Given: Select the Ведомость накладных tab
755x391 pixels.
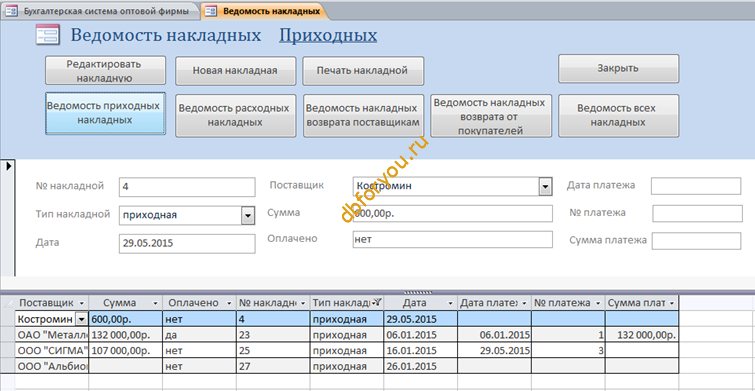Looking at the screenshot, I should point(265,12).
